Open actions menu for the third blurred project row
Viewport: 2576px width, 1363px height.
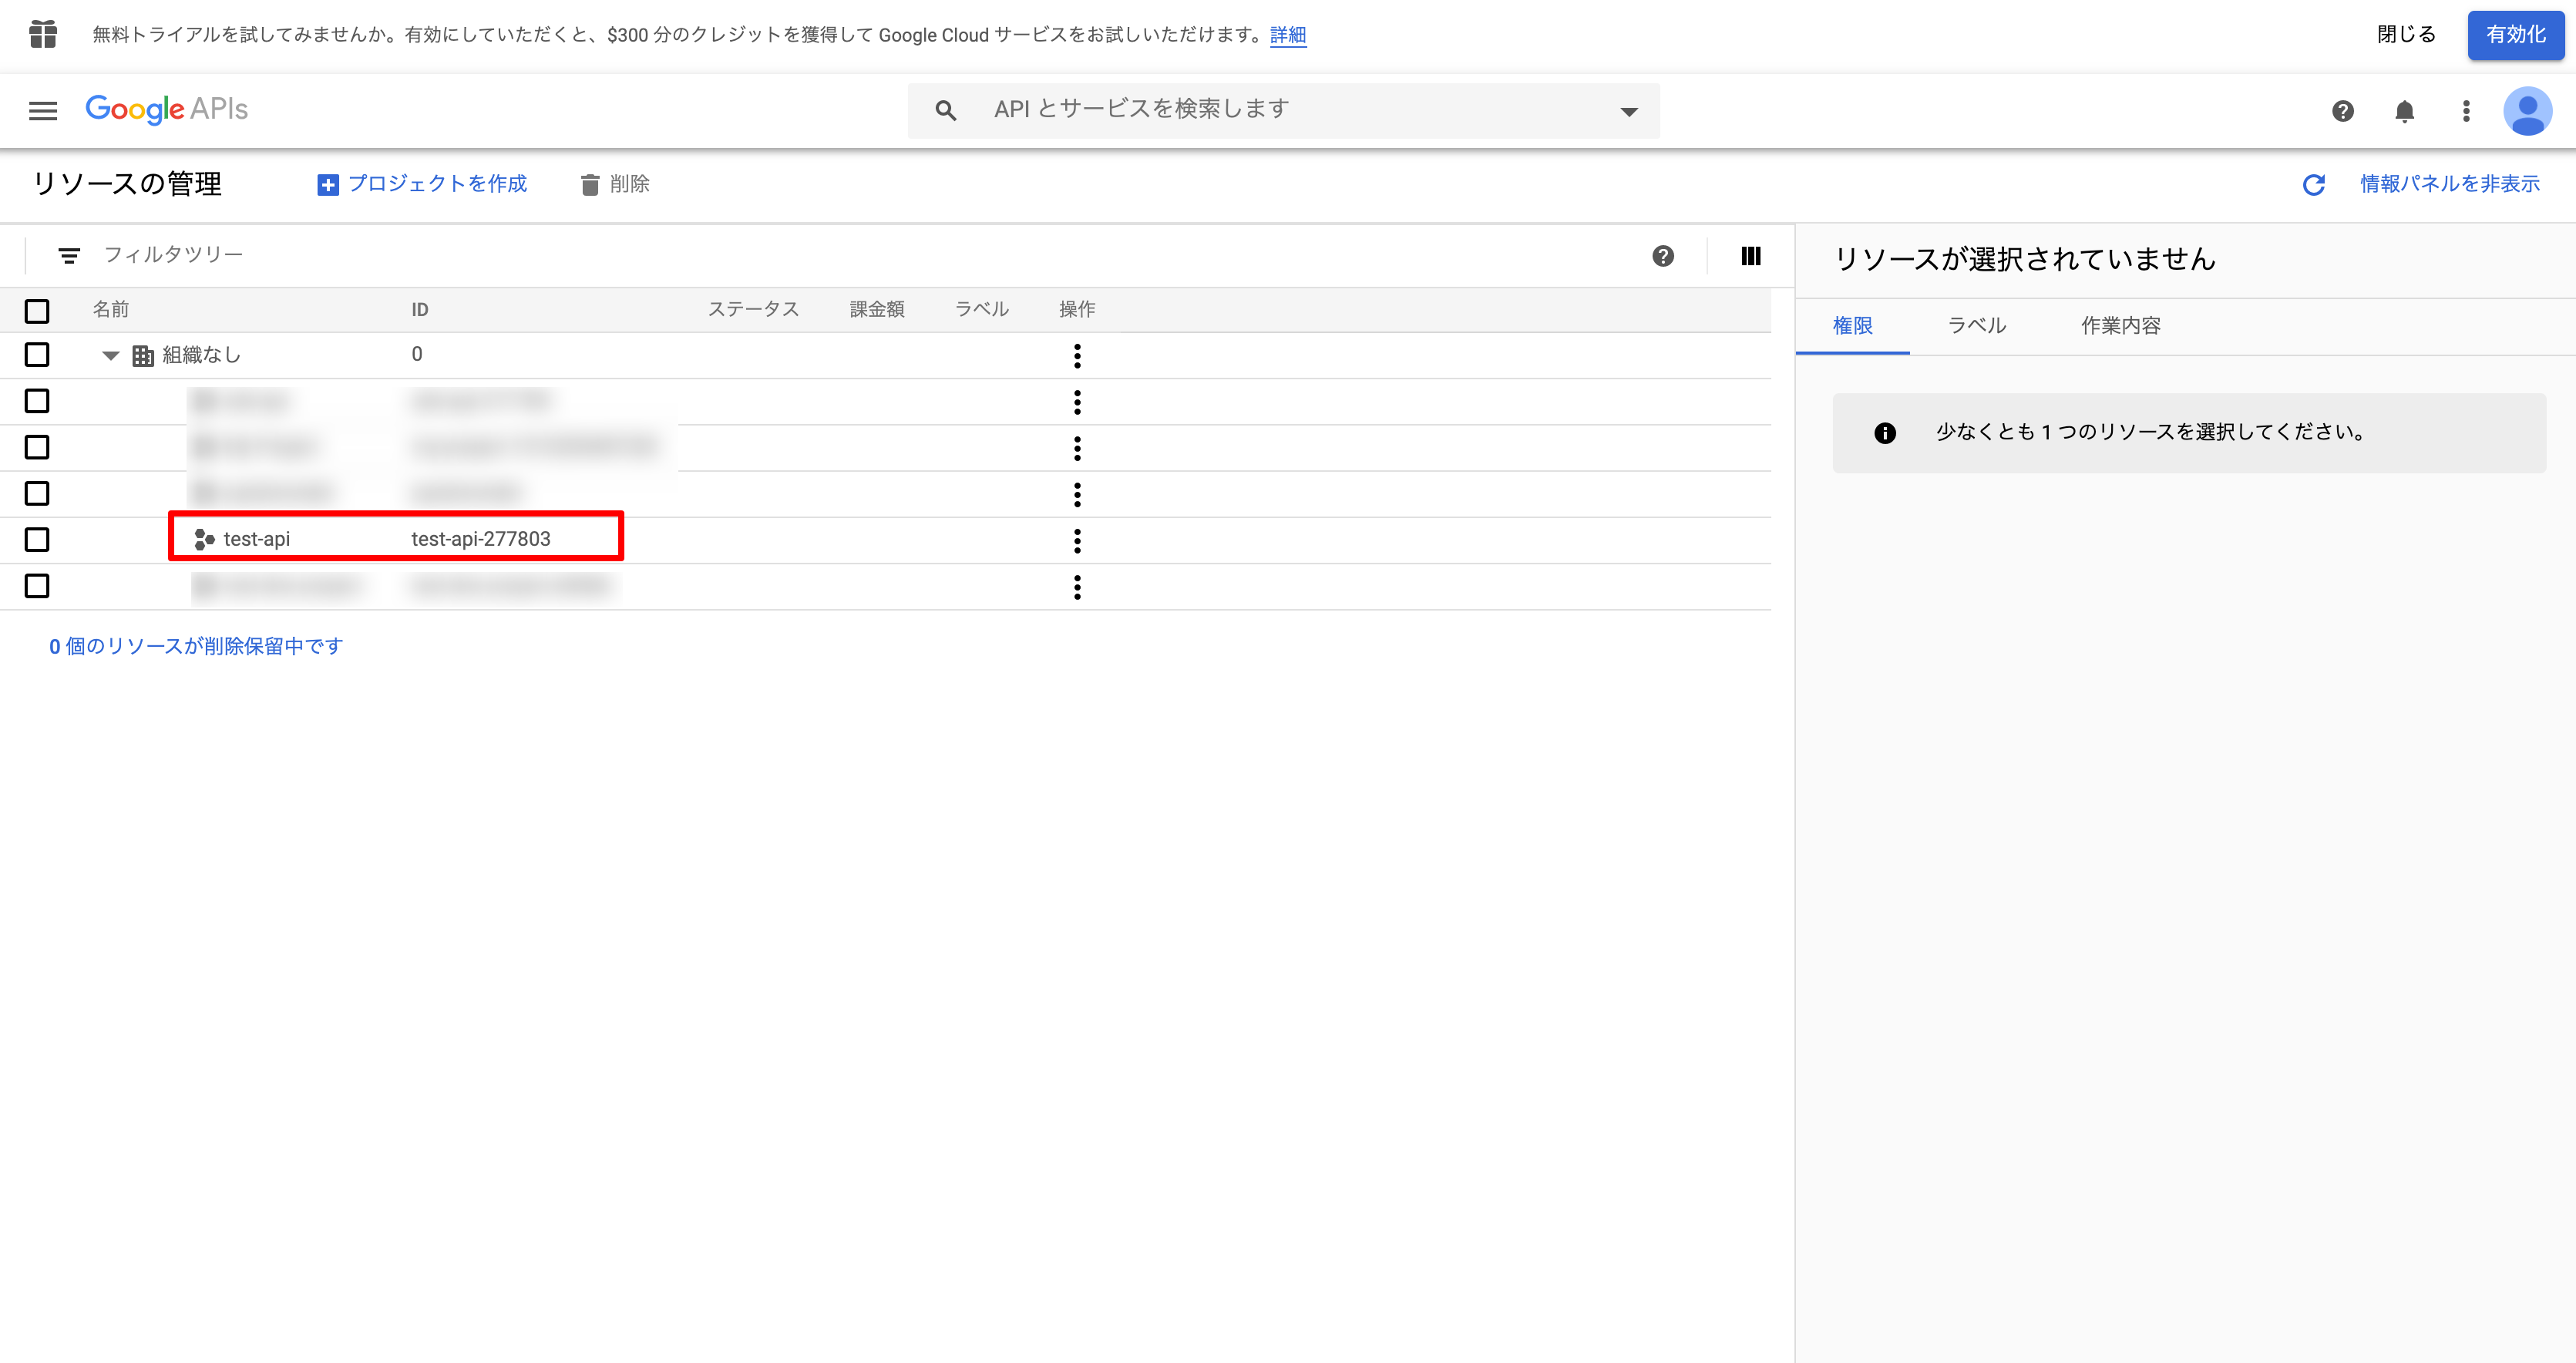1077,494
